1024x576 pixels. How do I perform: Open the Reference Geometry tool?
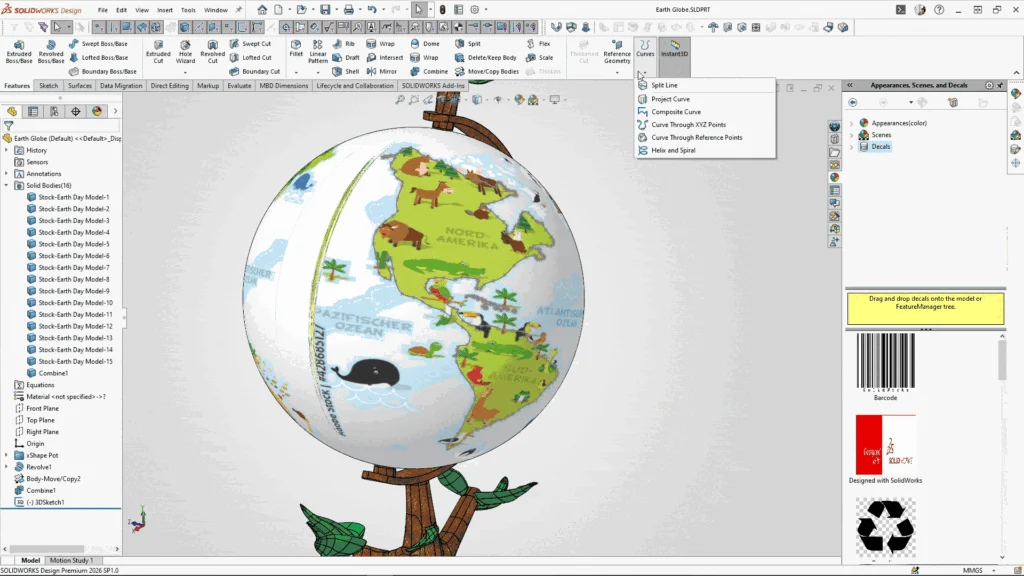coord(616,51)
